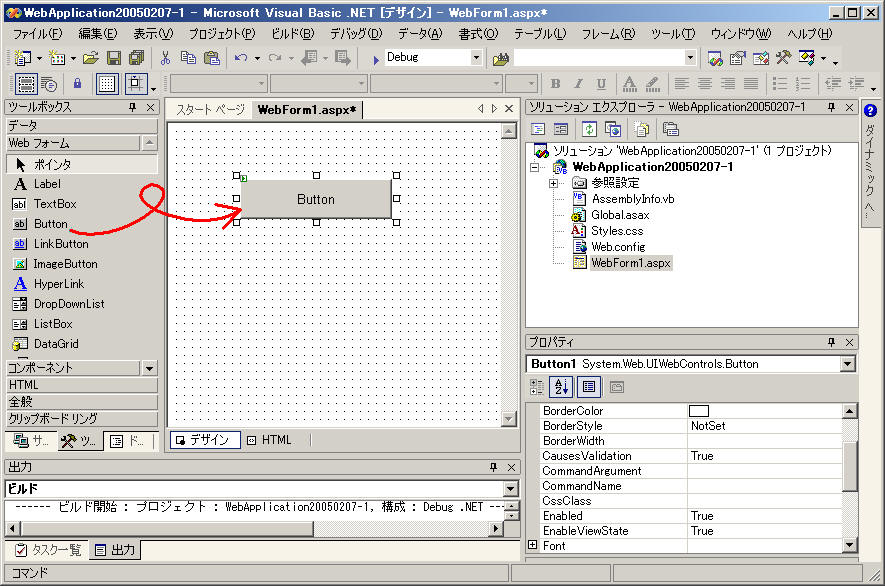Sort properties alphabetically with A-Z icon
885x586 pixels.
click(x=563, y=387)
